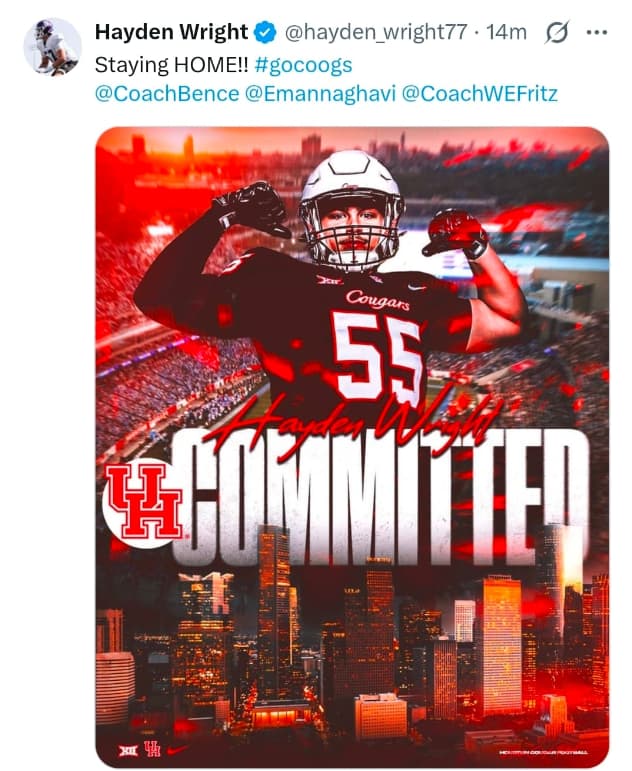Click the display name Hayden Wright

(x=171, y=32)
